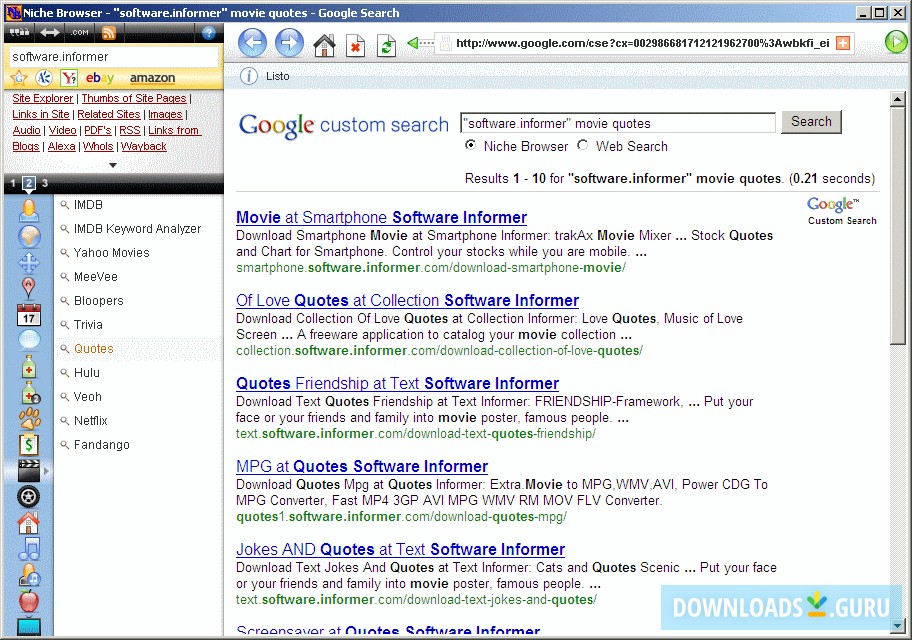Open Wayback link

144,146
